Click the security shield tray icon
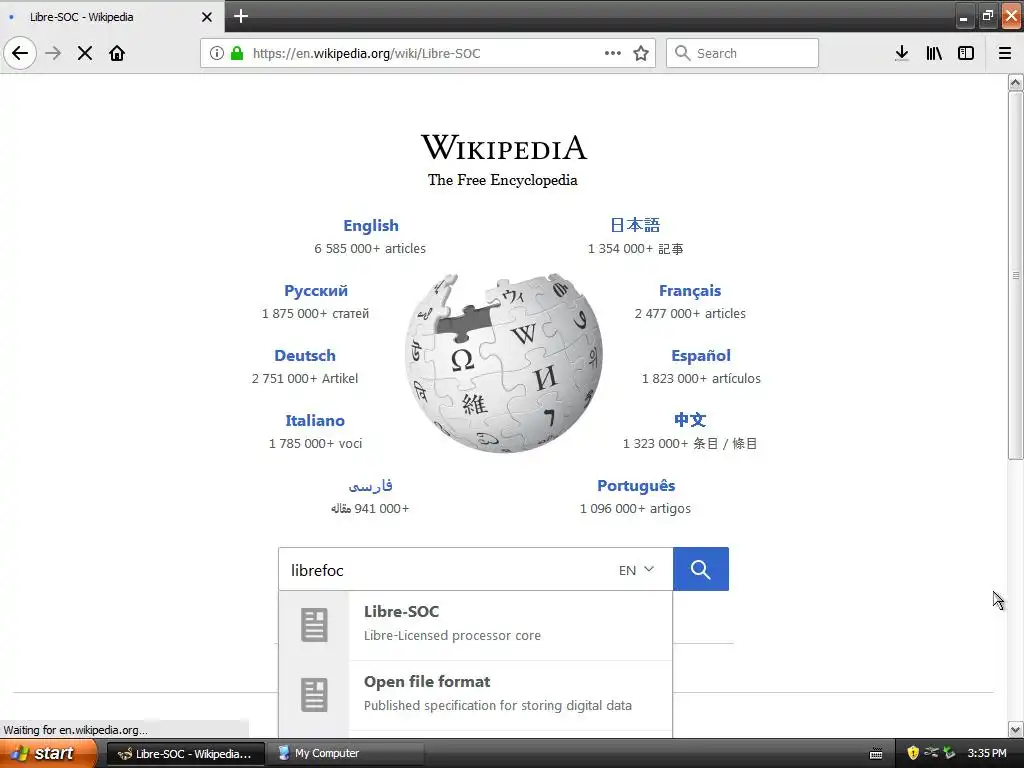 pos(913,753)
